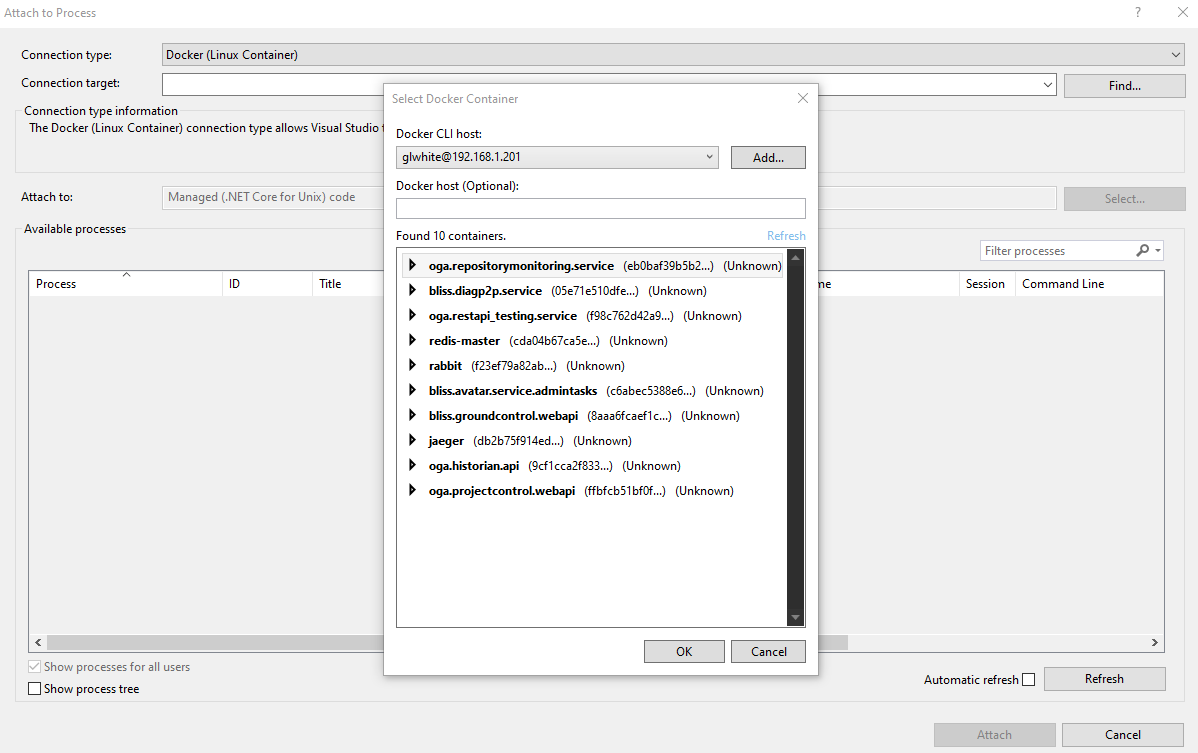The width and height of the screenshot is (1198, 753).
Task: Click the Find... button
Action: (x=1124, y=86)
